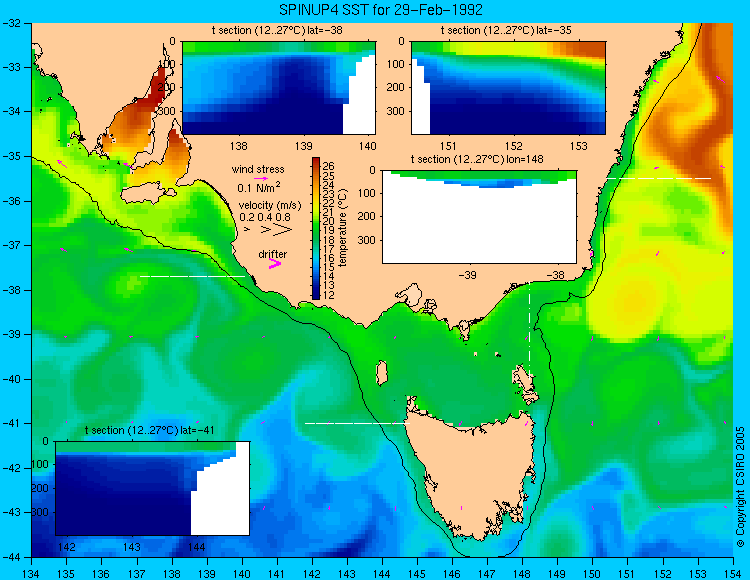Viewport: 750px width, 580px height.
Task: Select the white dashed section line at lat -41
Action: point(357,423)
